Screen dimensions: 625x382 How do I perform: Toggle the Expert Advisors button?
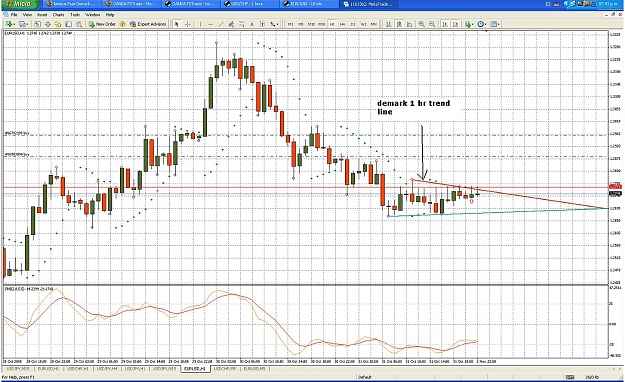tap(148, 24)
